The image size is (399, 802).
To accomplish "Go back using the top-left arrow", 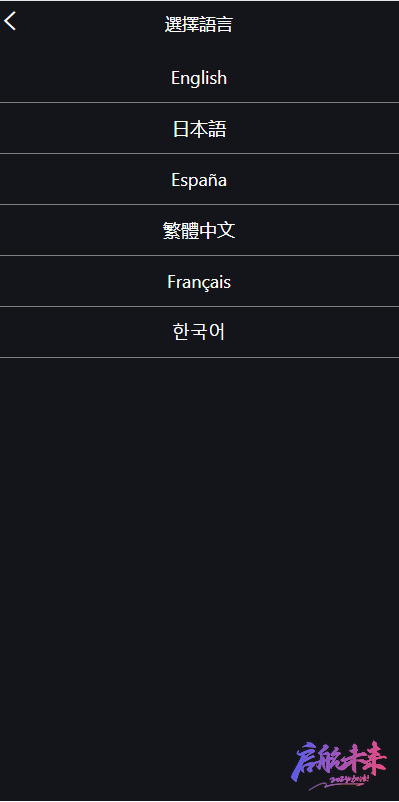I will [x=10, y=21].
